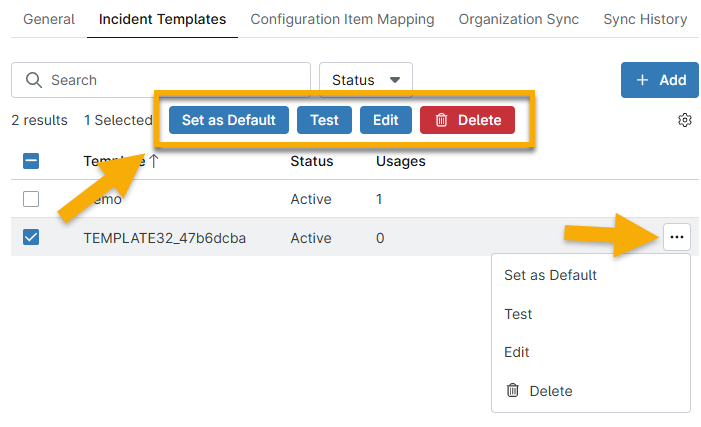Click the usages value 0 for TEMPLATE32_47b6dcba
The width and height of the screenshot is (701, 427).
[x=380, y=238]
